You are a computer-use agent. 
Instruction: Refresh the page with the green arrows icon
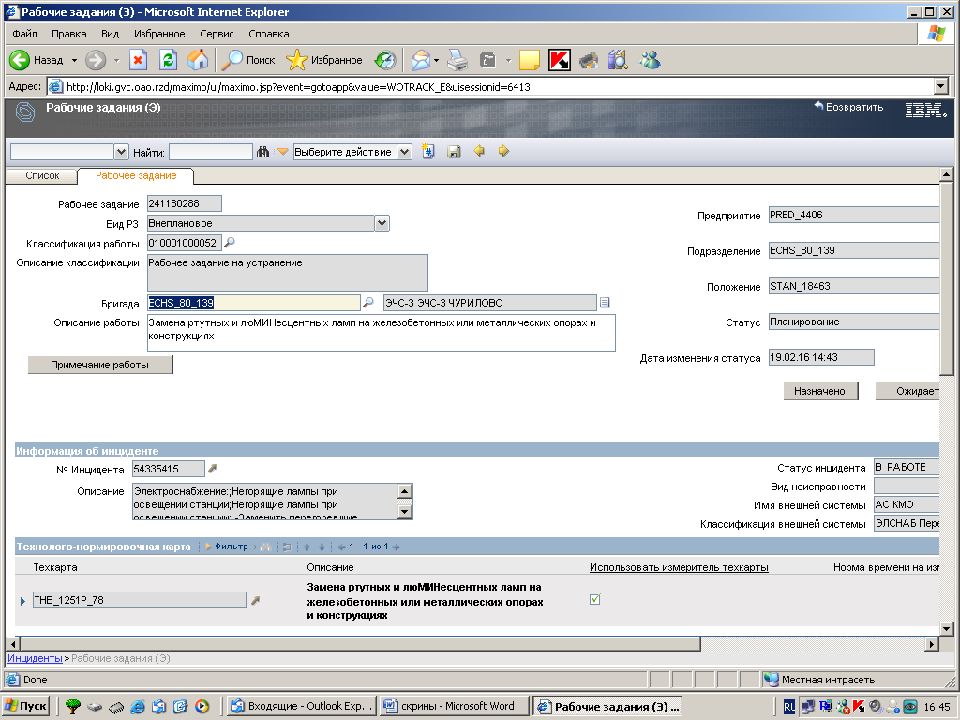168,60
